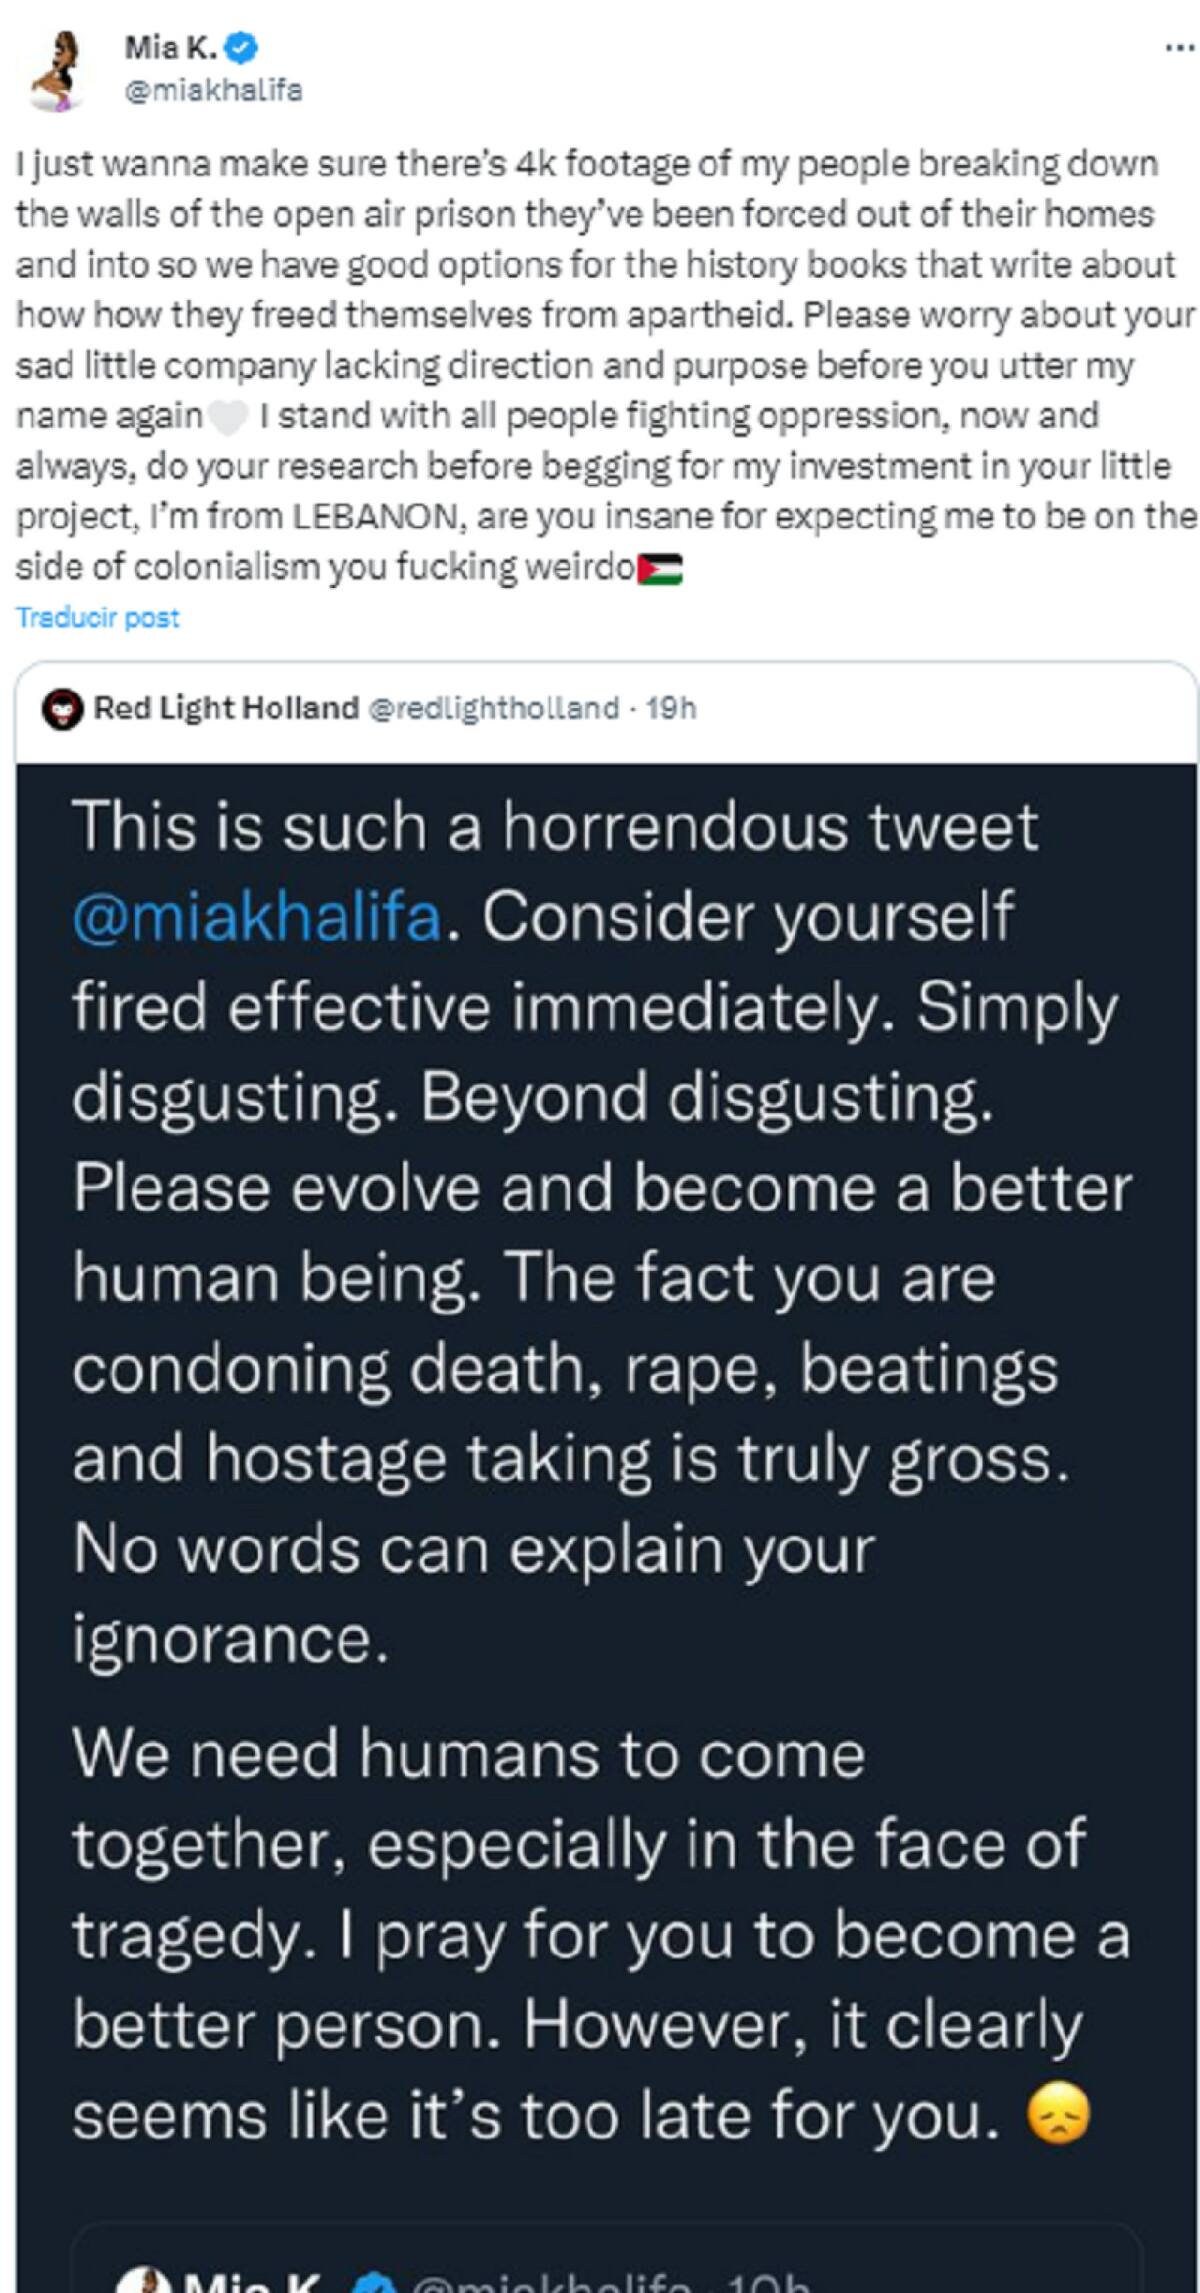
Task: Click the white heart emoji after 'name again'
Action: pyautogui.click(x=228, y=417)
